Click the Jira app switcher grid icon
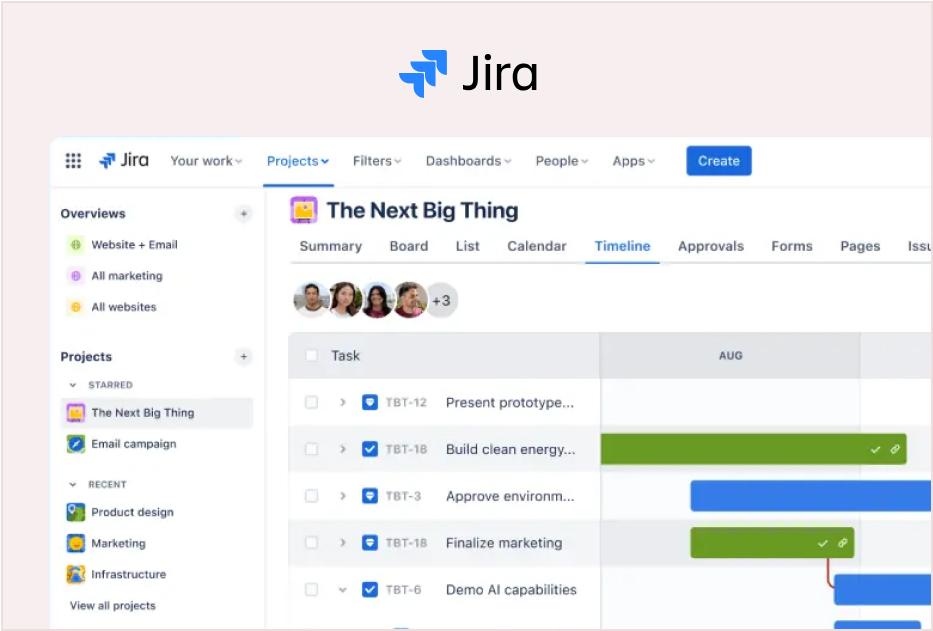This screenshot has width=933, height=631. click(x=73, y=160)
